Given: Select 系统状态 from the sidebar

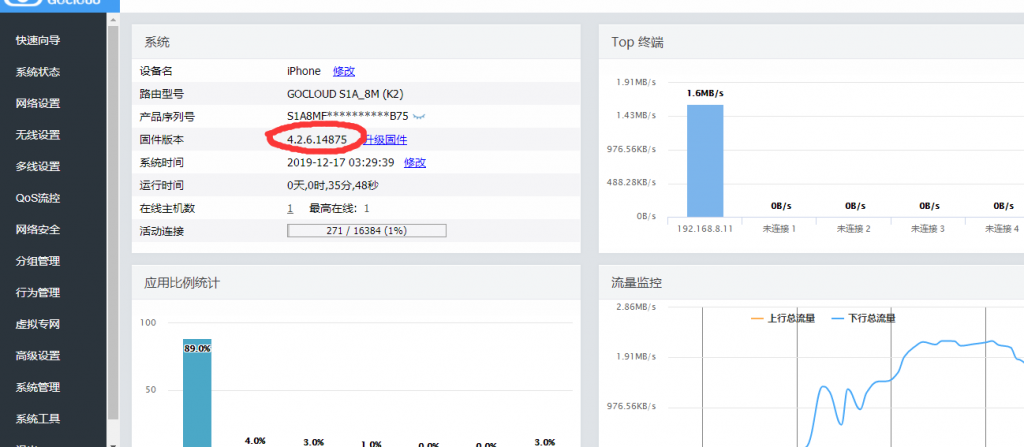Looking at the screenshot, I should tap(38, 72).
